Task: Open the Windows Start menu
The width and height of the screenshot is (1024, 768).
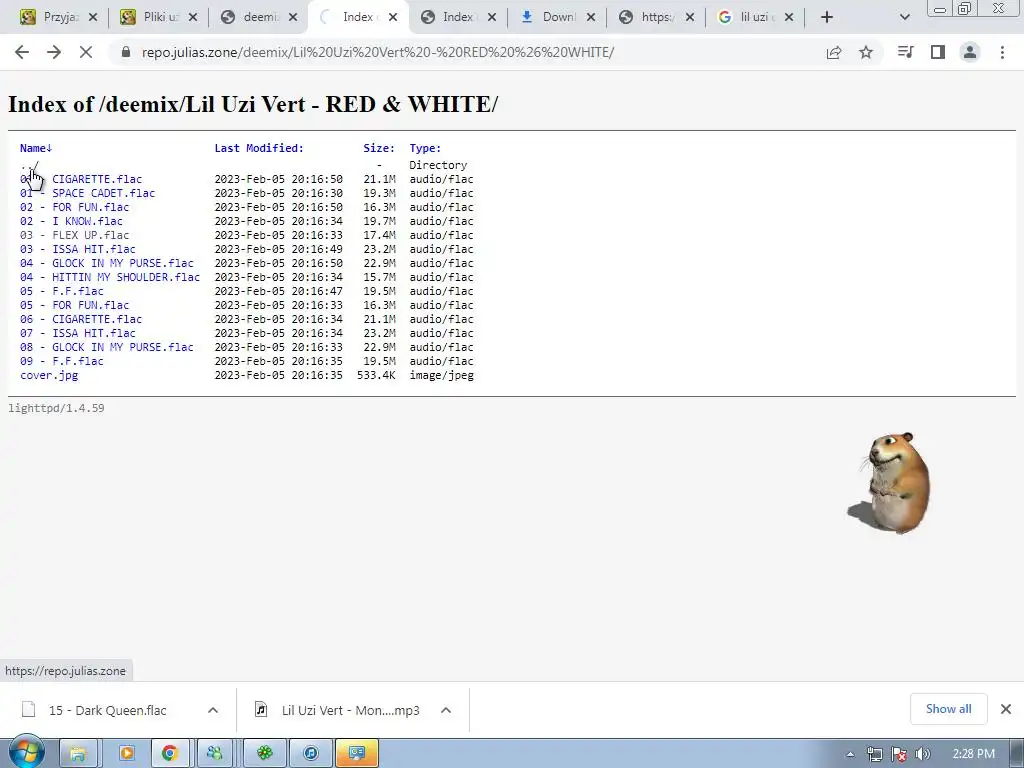Action: (26, 752)
